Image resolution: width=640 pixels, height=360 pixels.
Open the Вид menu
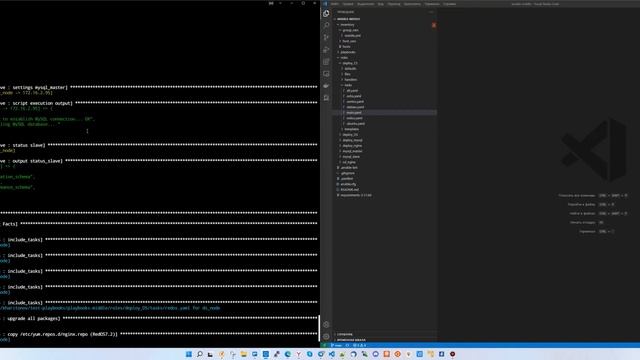pyautogui.click(x=381, y=4)
